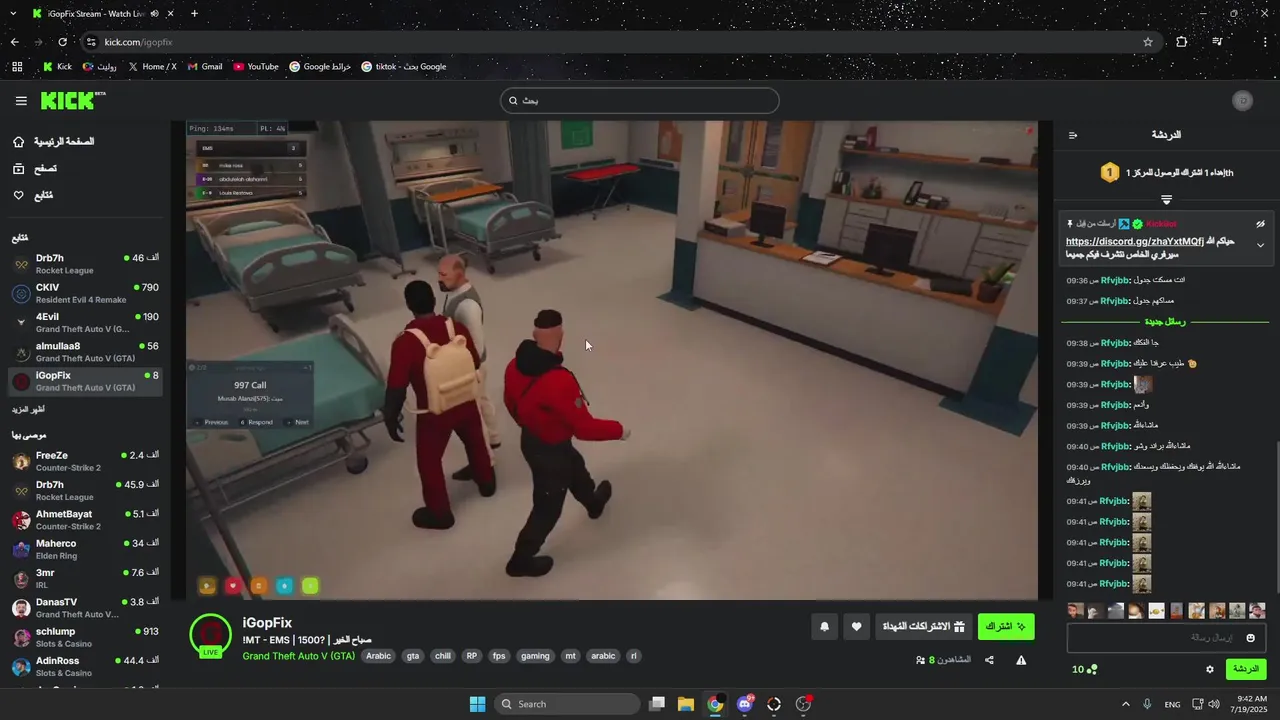The height and width of the screenshot is (720, 1280).
Task: Click the gaming tag
Action: tap(535, 656)
